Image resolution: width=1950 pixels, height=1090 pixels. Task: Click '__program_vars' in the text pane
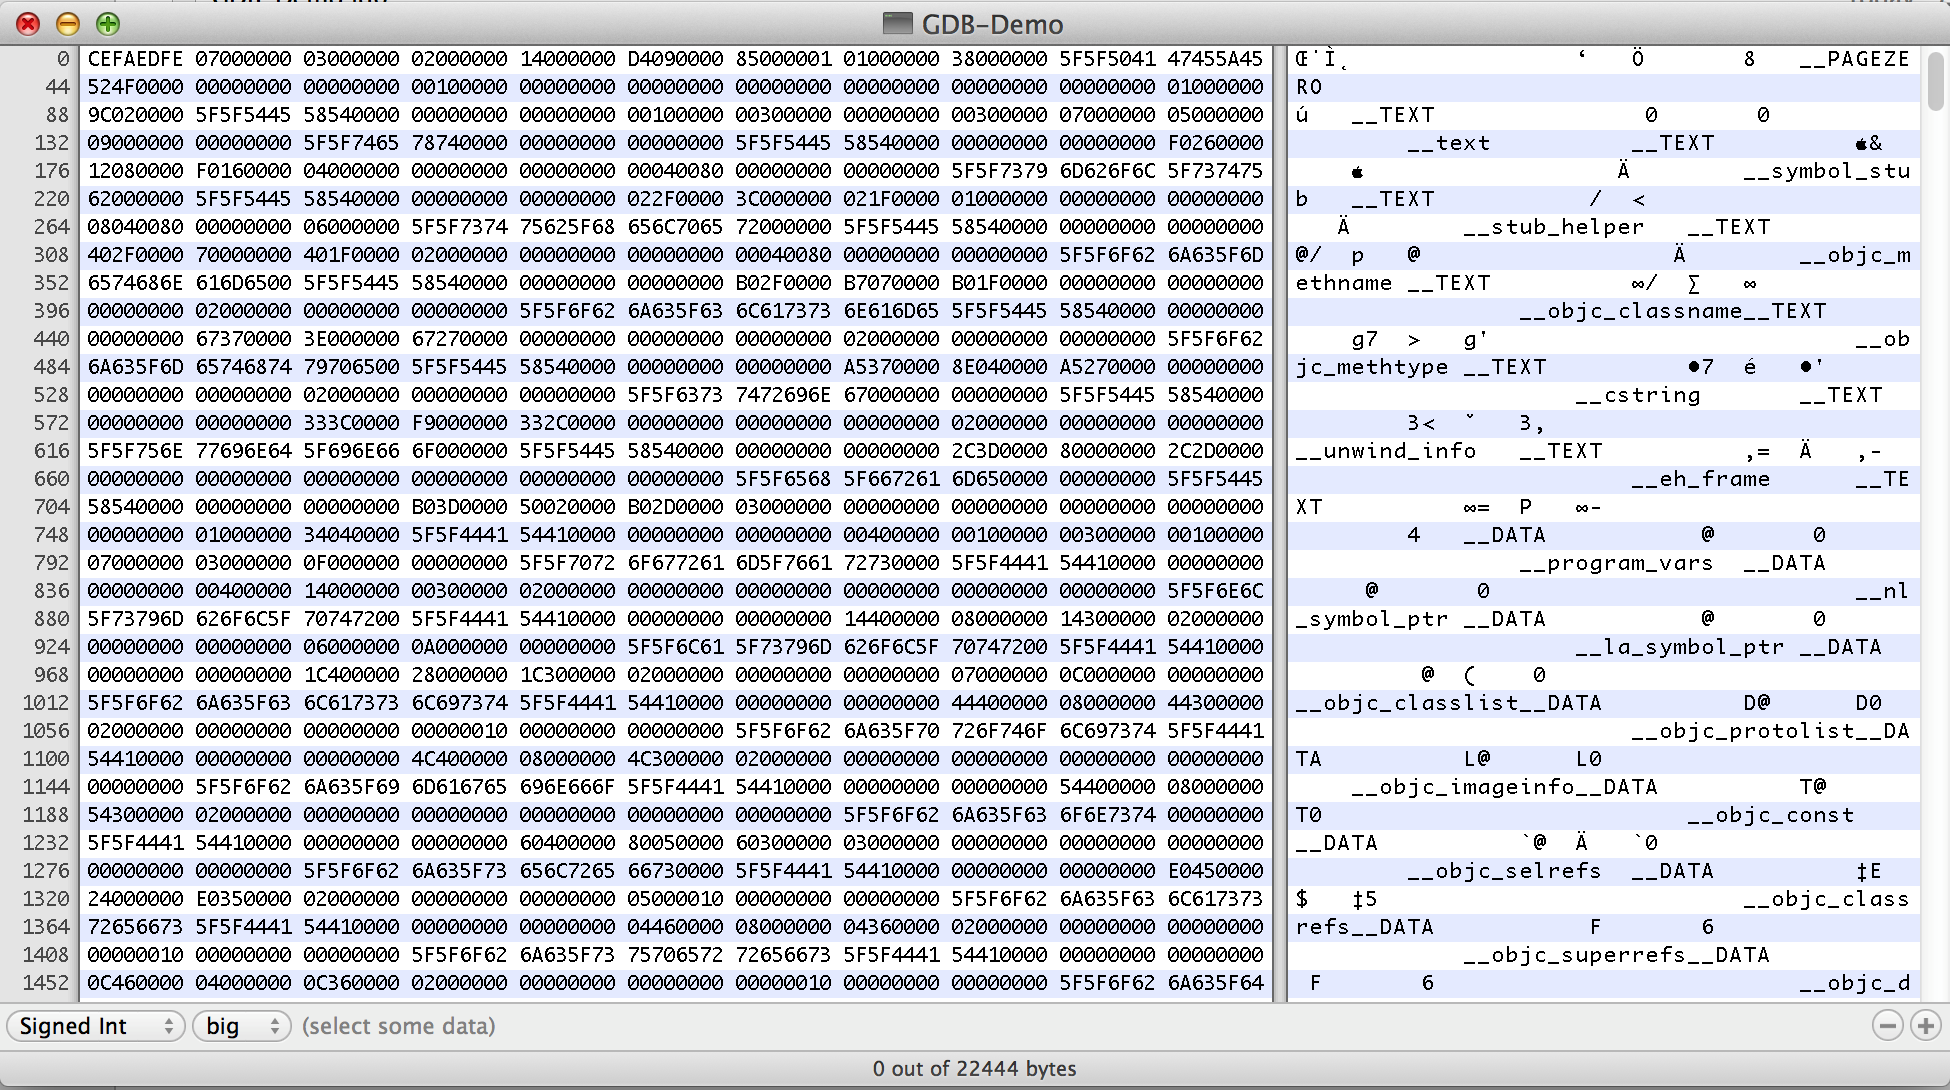tap(1615, 563)
